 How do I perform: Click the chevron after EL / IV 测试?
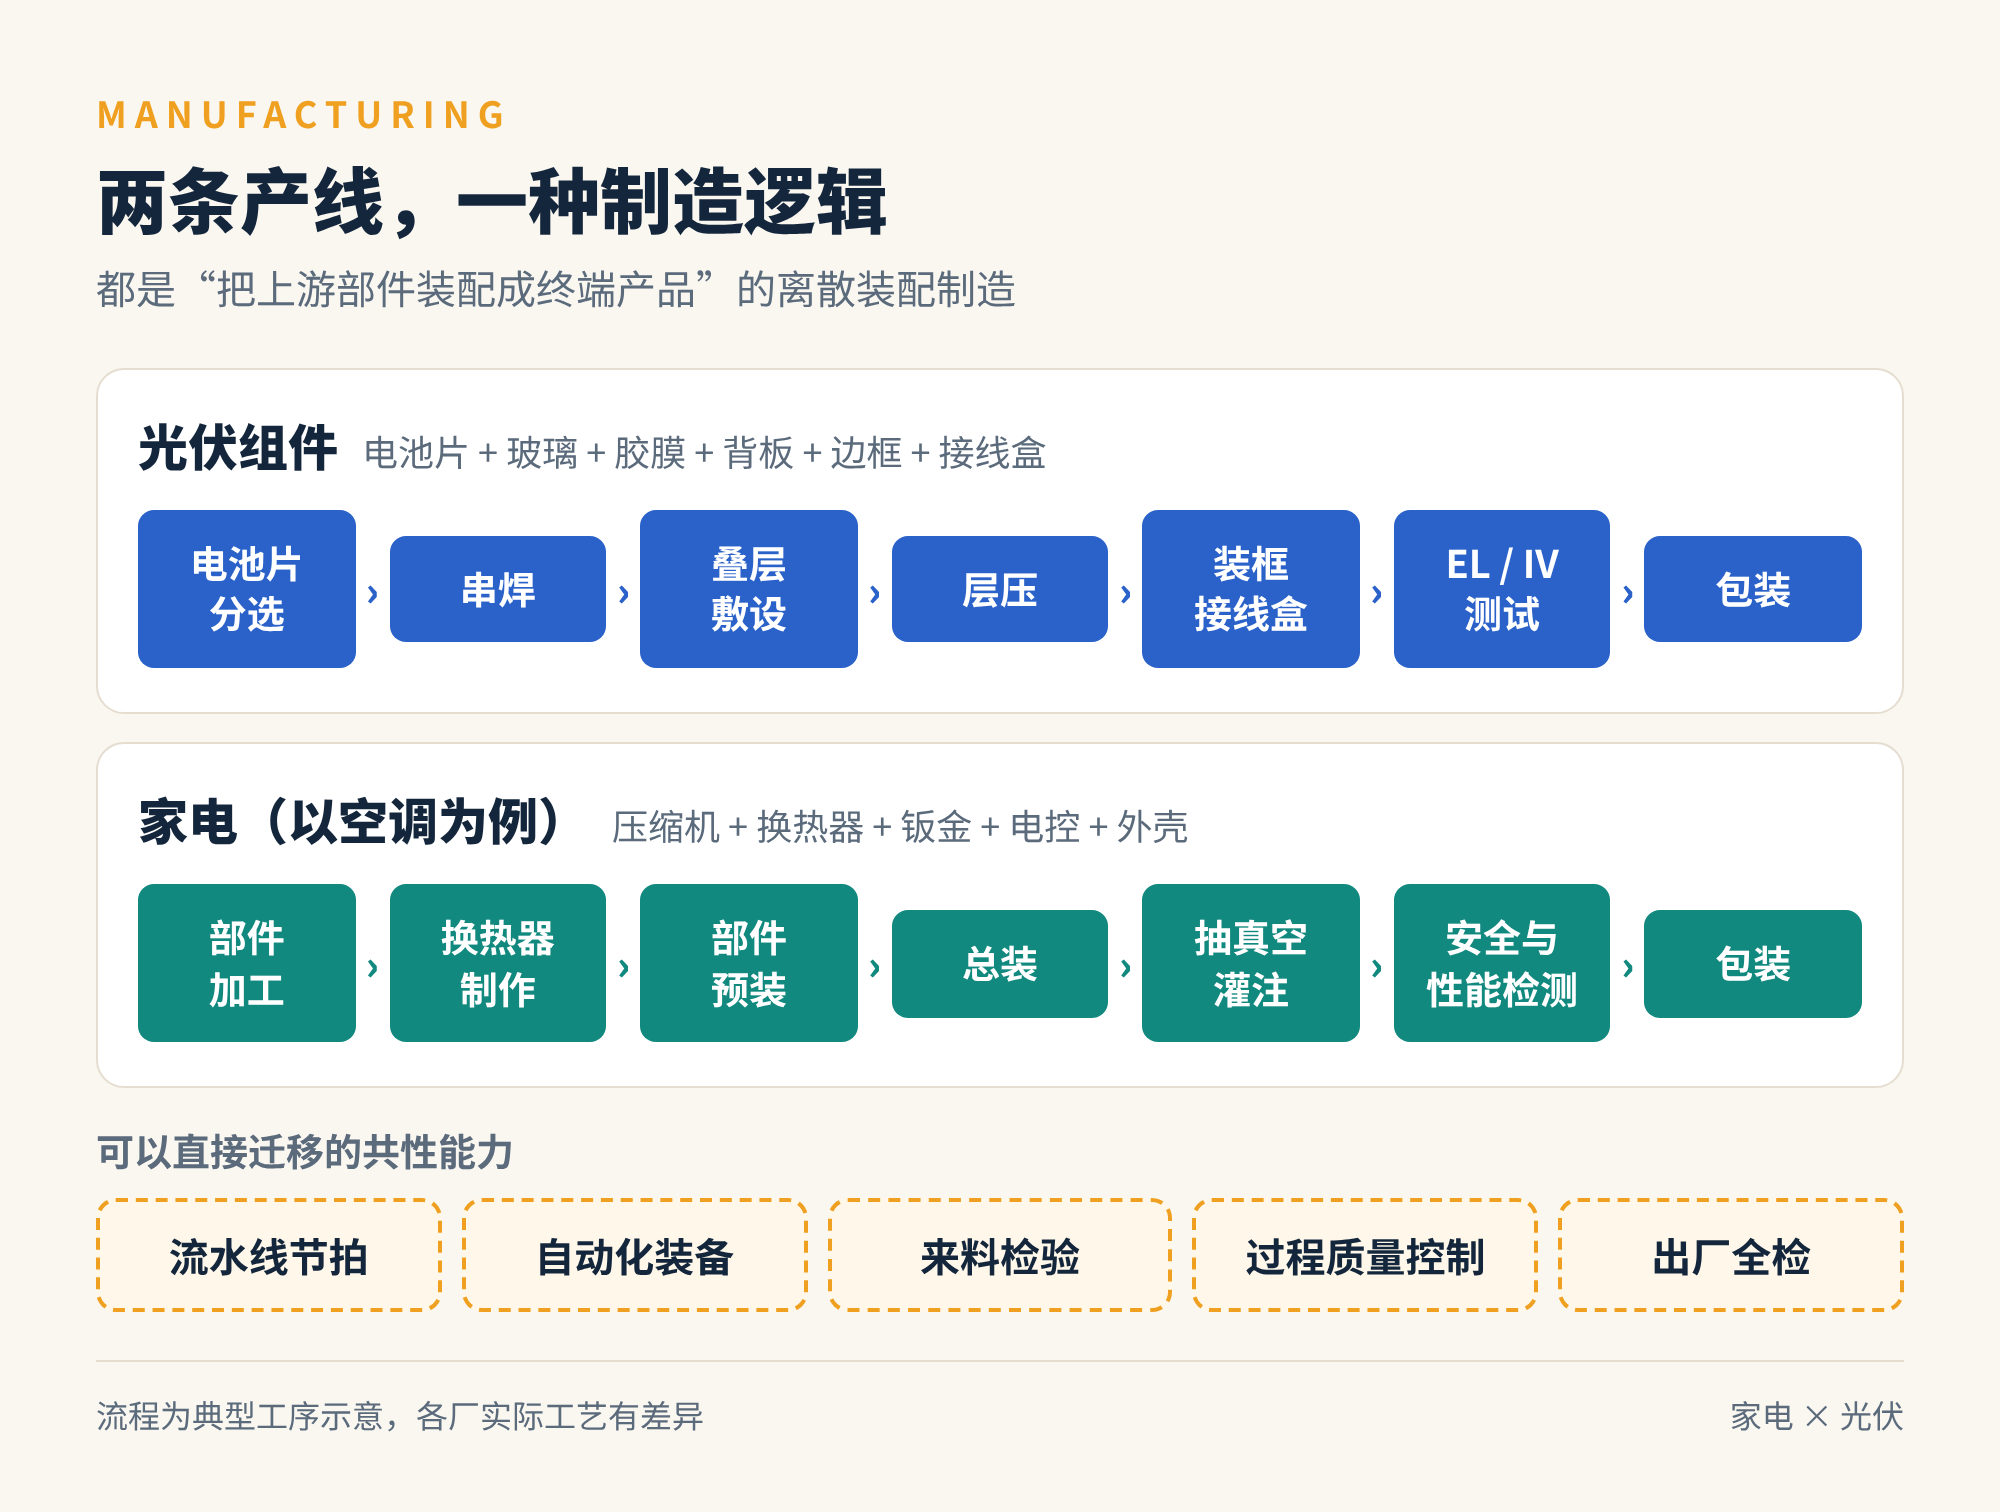pyautogui.click(x=1628, y=594)
